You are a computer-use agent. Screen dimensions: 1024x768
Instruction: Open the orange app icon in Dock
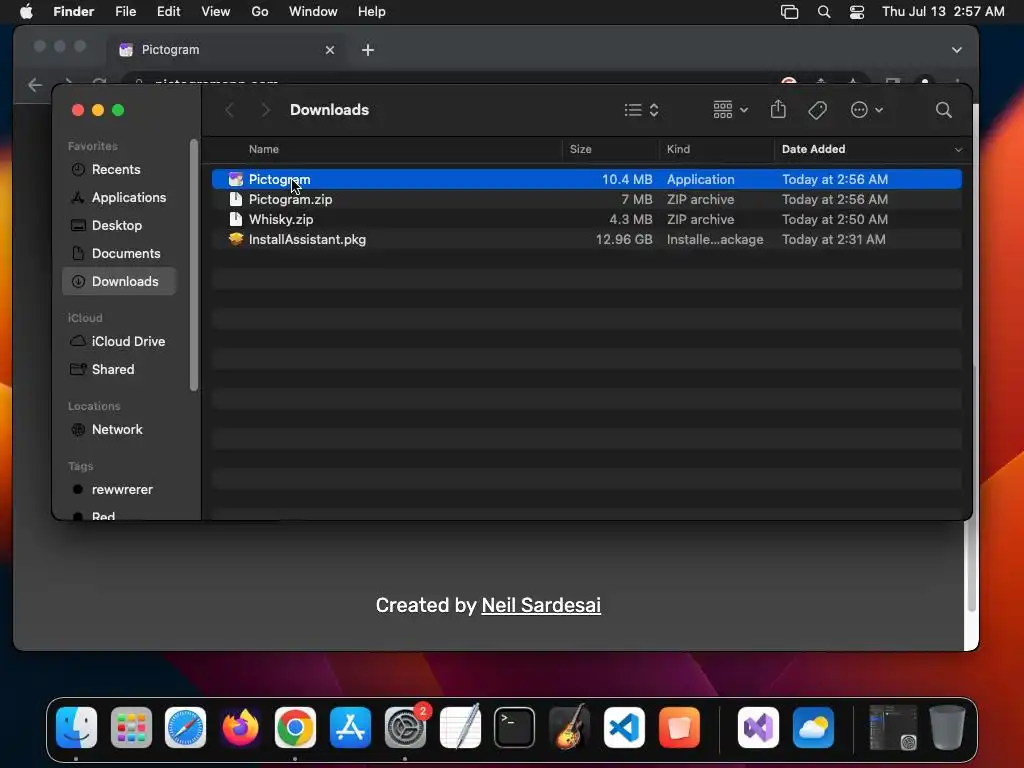coord(679,727)
